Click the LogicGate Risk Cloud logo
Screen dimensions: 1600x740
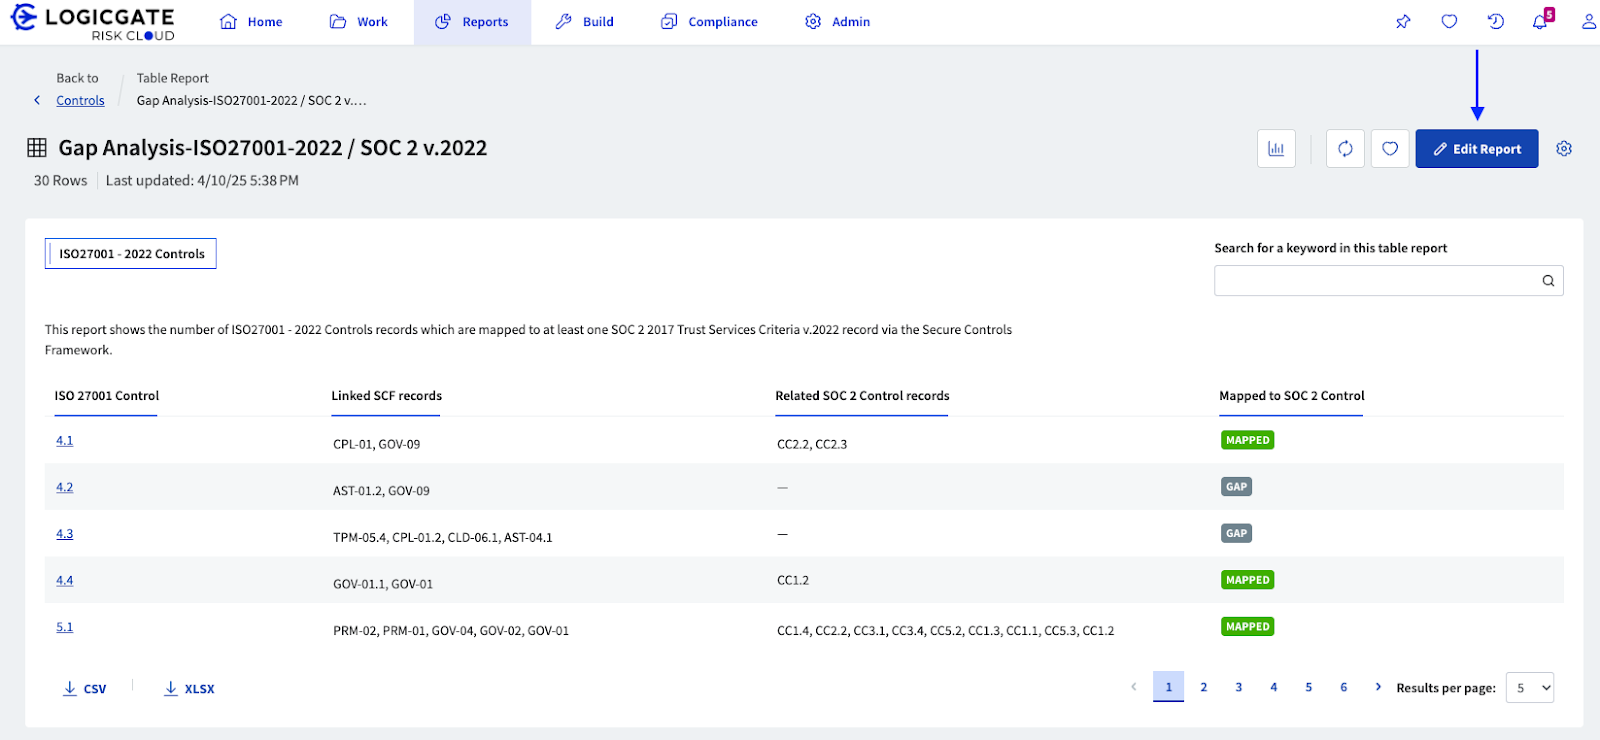tap(92, 22)
